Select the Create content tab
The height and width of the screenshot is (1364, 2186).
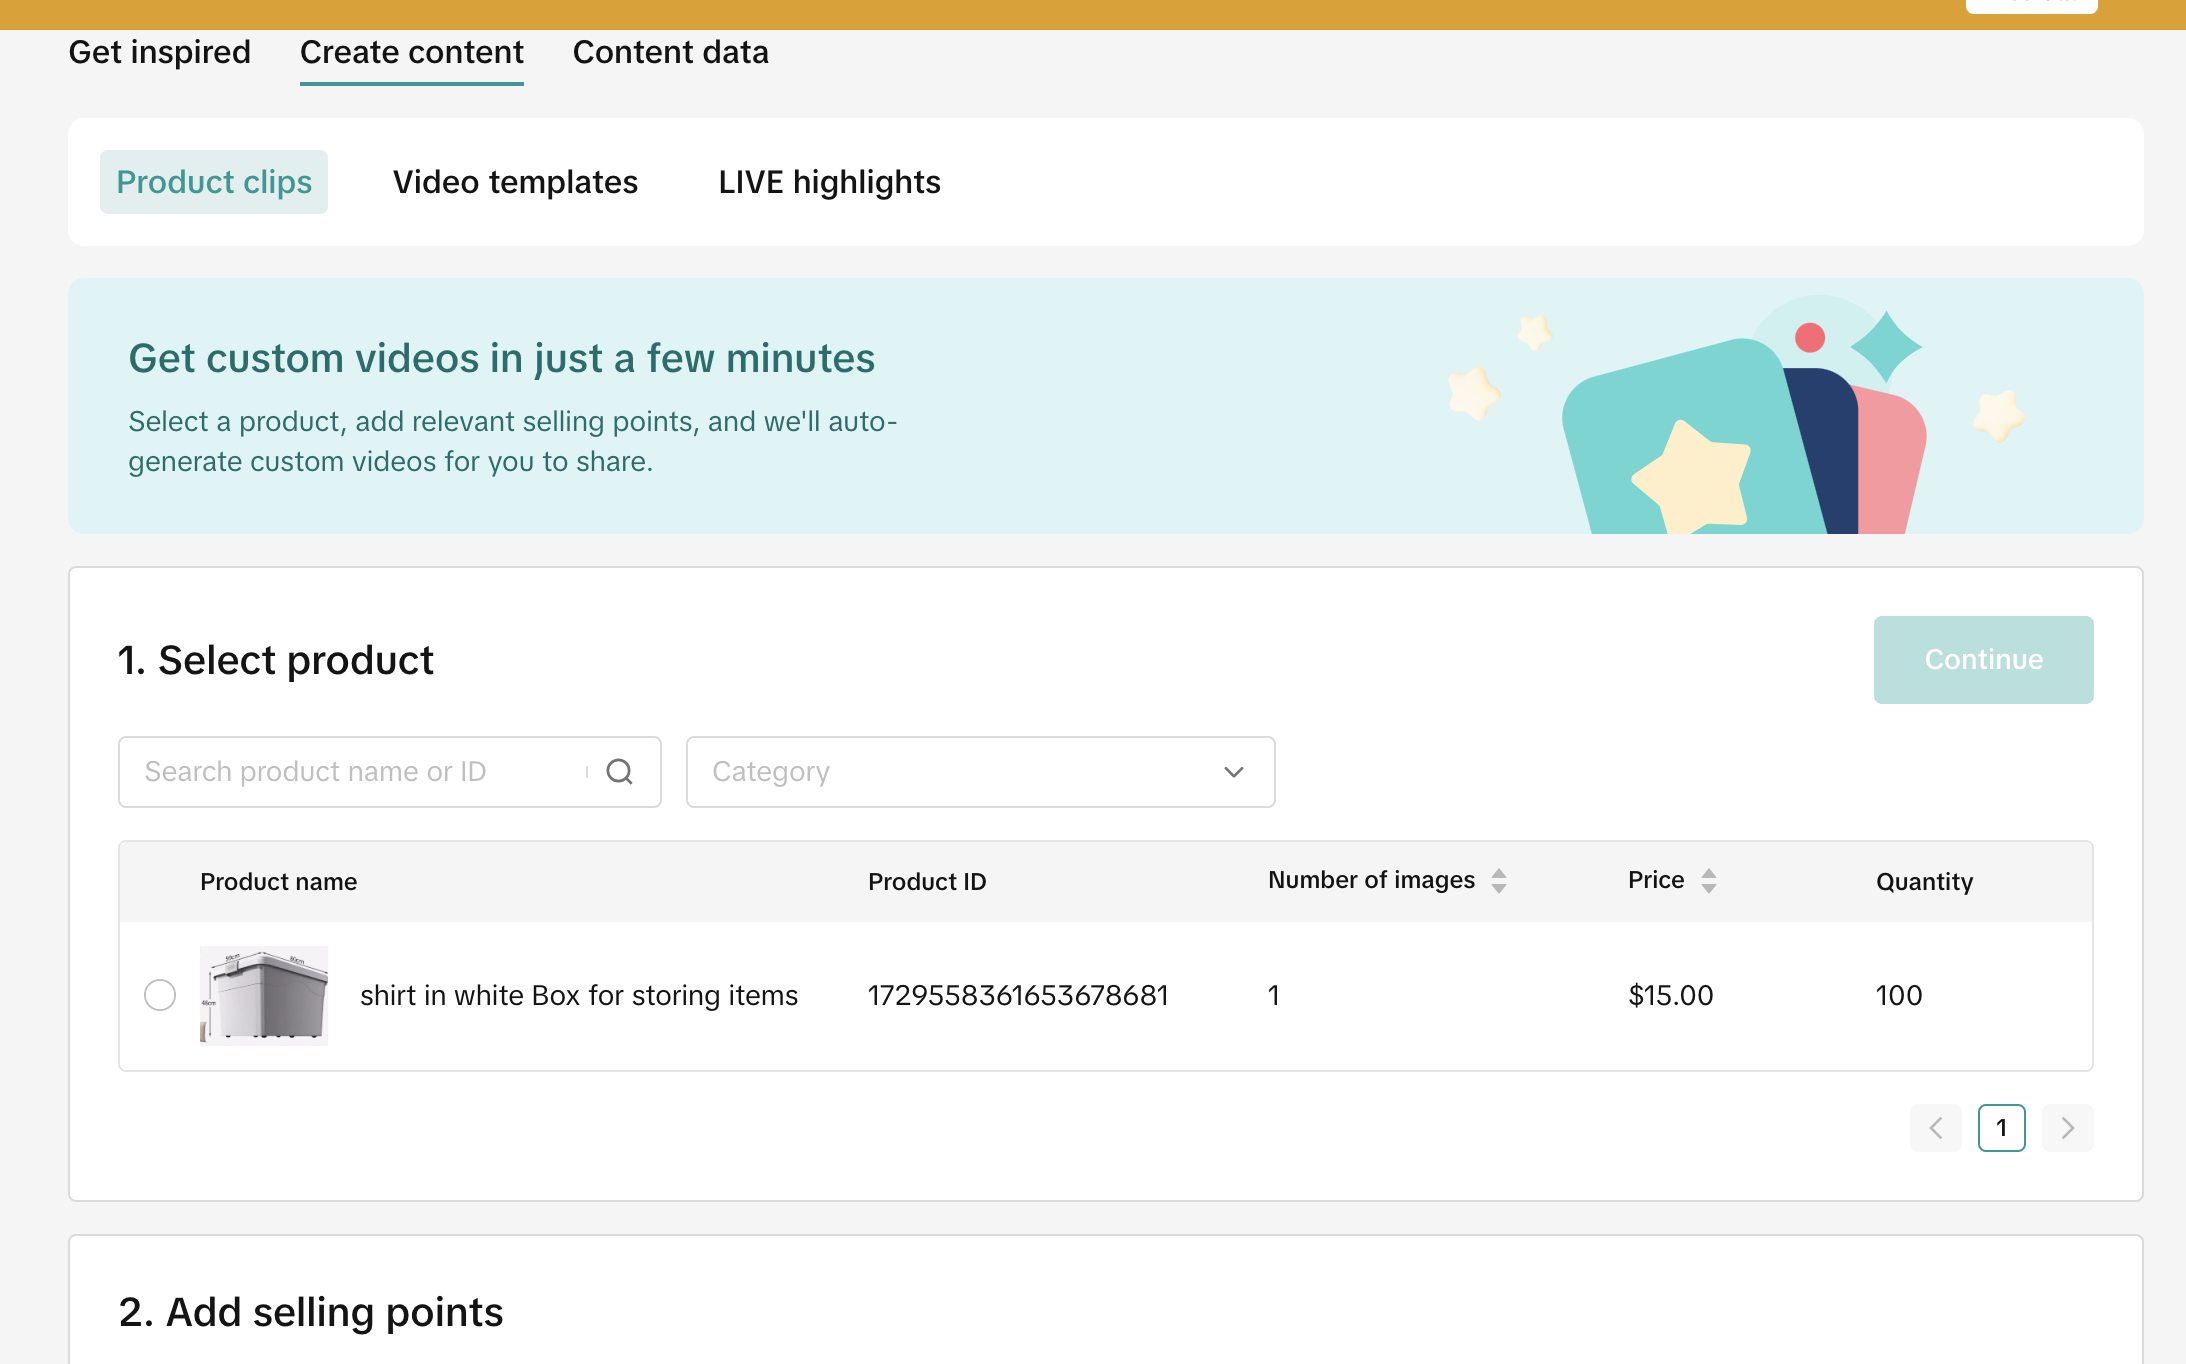coord(411,52)
